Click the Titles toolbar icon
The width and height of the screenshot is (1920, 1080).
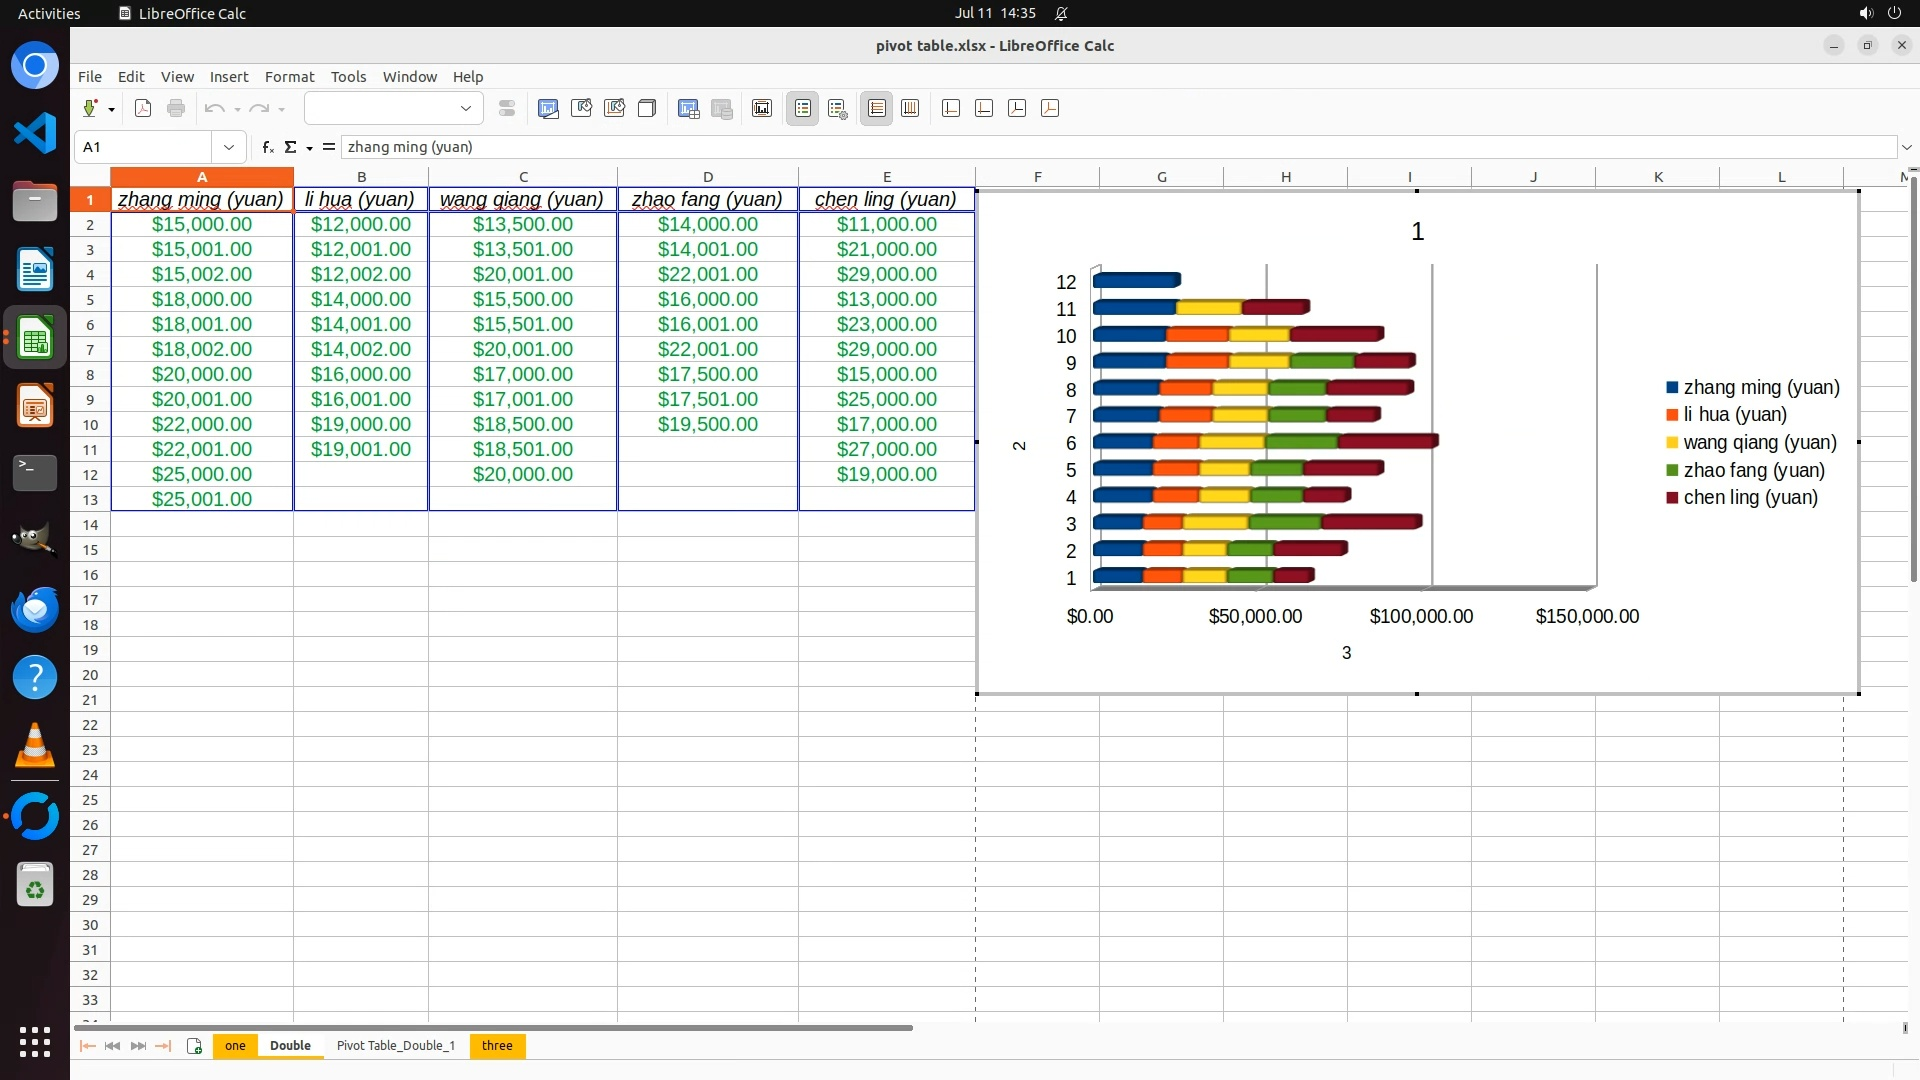tap(761, 109)
